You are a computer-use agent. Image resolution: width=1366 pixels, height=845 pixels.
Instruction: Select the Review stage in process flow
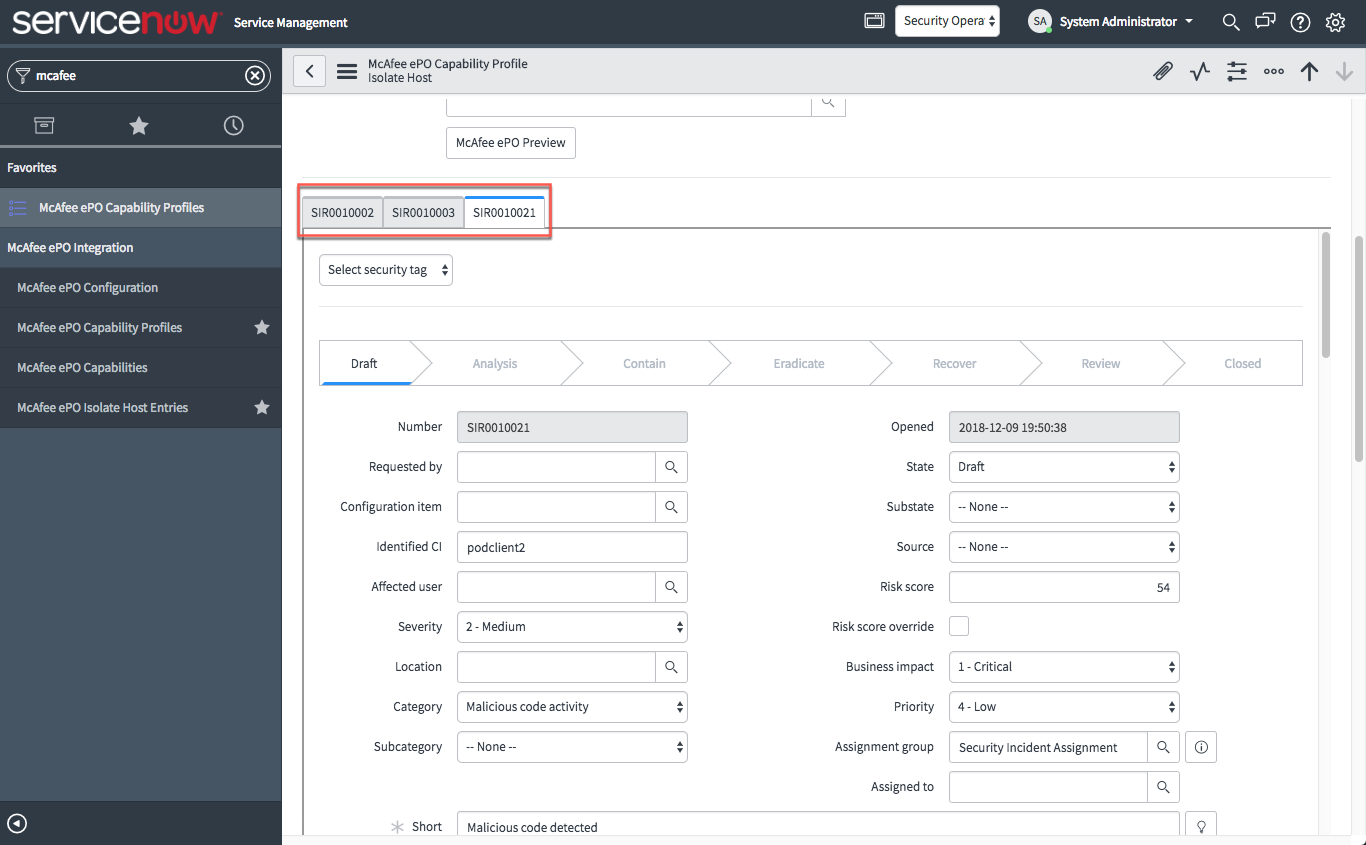click(x=1100, y=364)
